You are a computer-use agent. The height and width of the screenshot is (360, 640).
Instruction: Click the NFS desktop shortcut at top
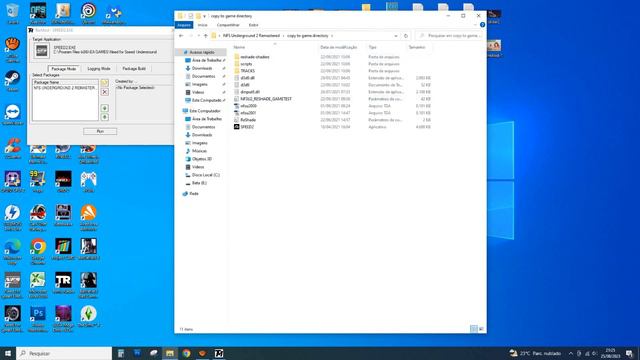[x=38, y=13]
